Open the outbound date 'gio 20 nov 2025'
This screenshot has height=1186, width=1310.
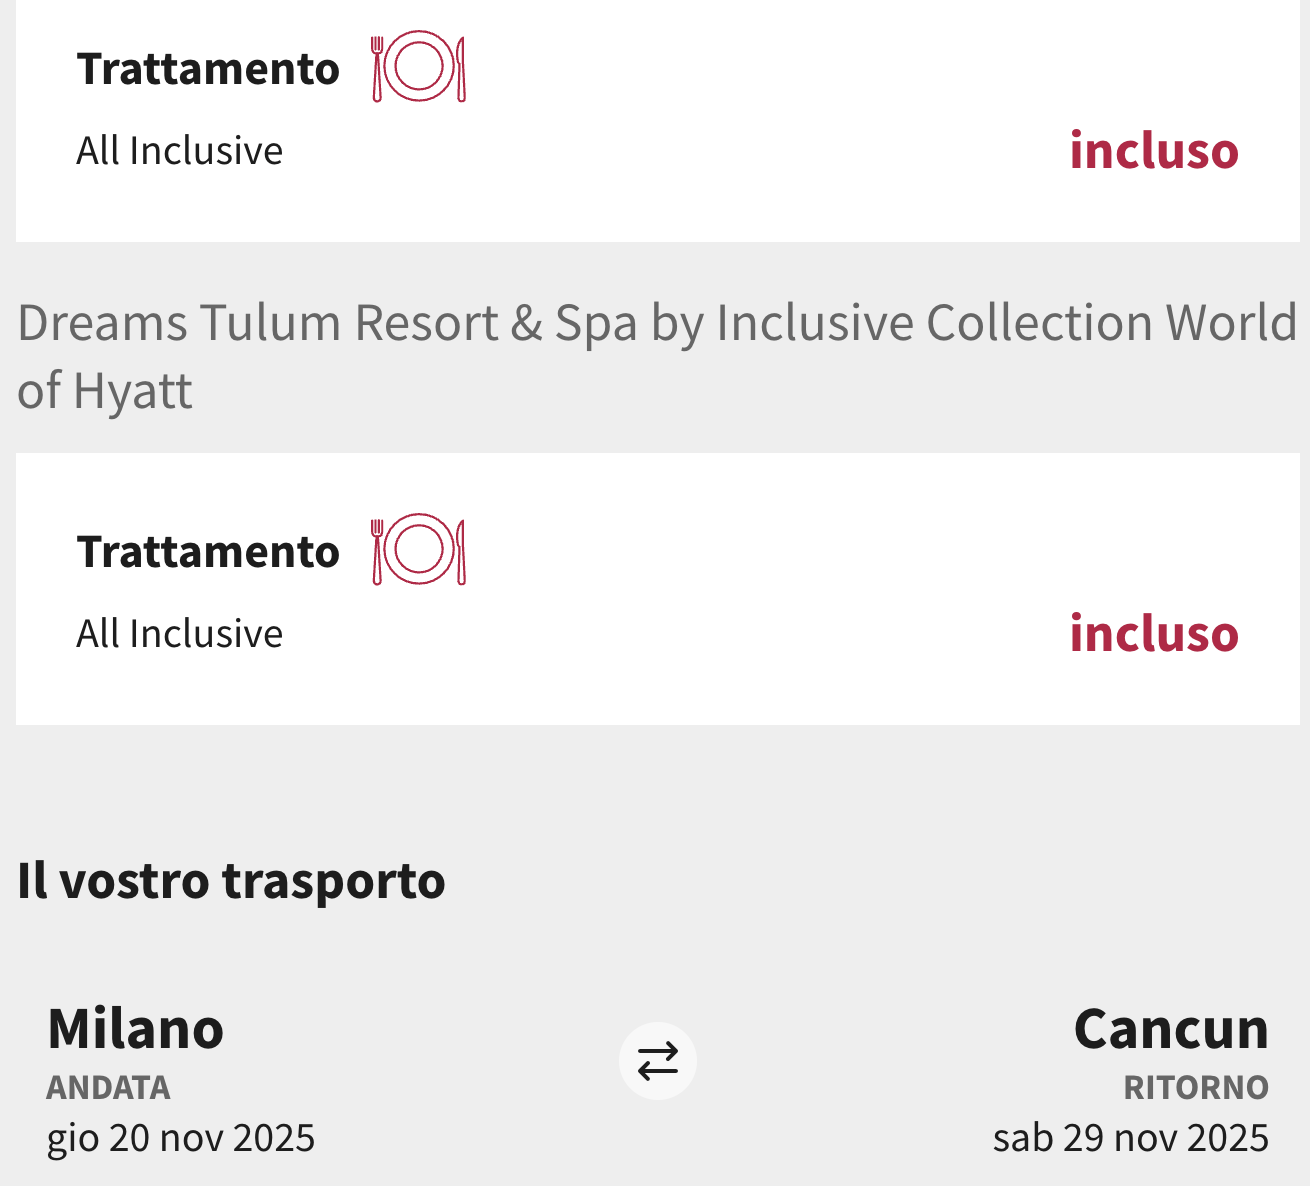(181, 1138)
